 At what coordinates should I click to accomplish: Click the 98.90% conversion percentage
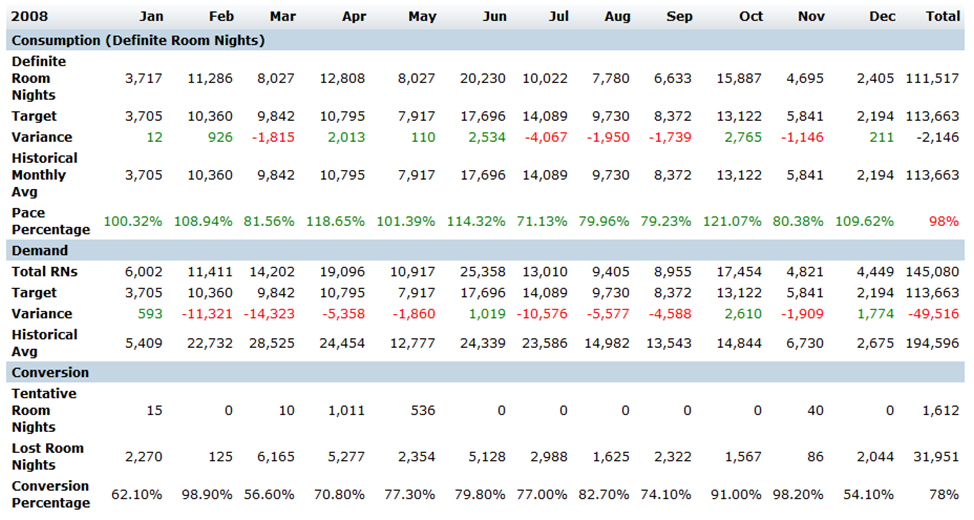207,495
